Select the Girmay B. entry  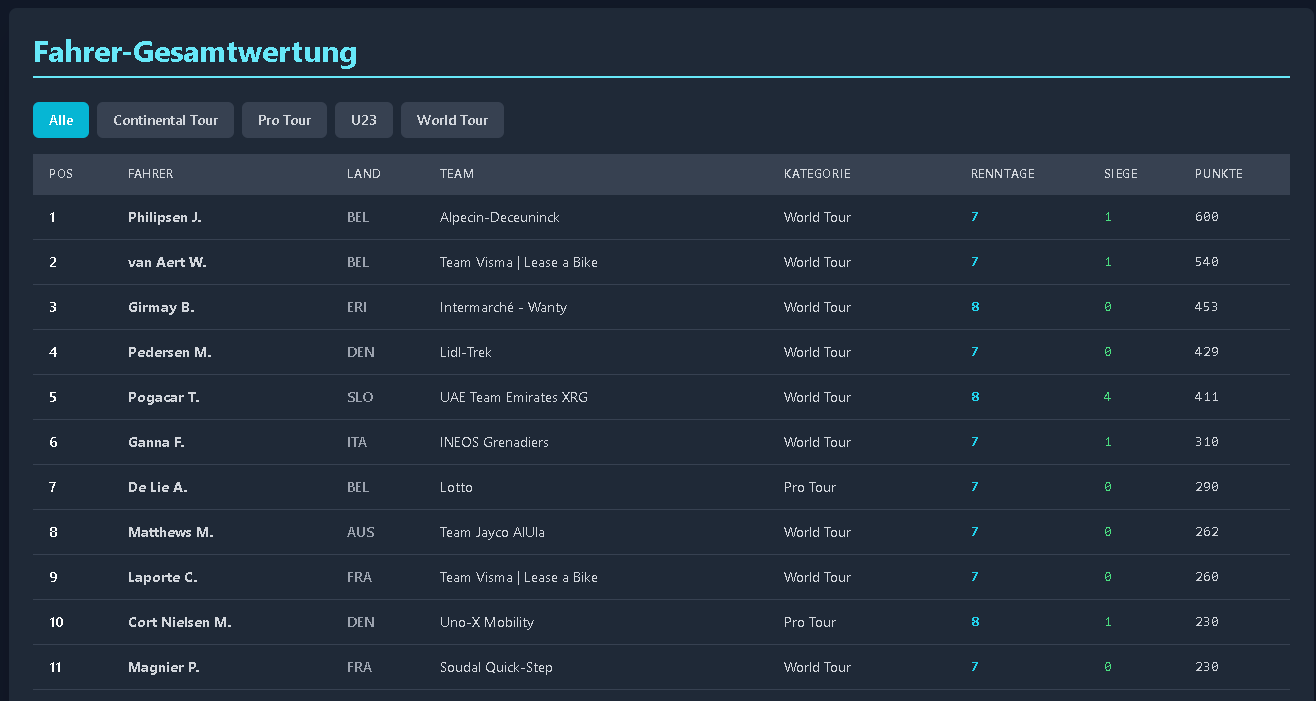point(160,307)
